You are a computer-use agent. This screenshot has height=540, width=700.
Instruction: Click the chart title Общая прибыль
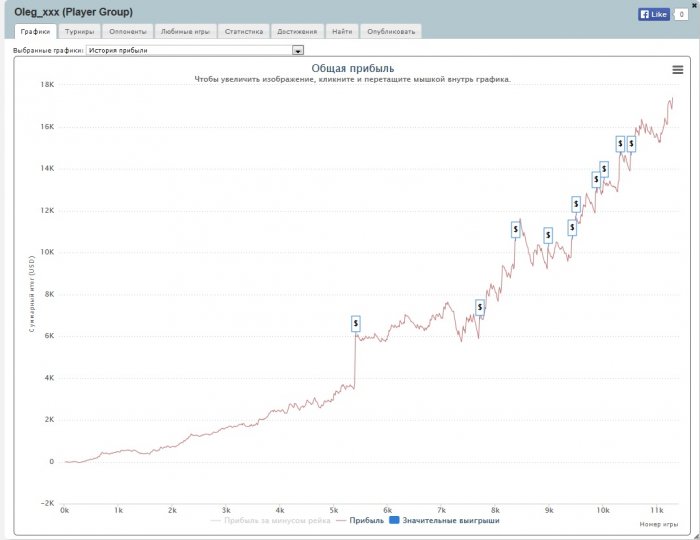tap(353, 68)
